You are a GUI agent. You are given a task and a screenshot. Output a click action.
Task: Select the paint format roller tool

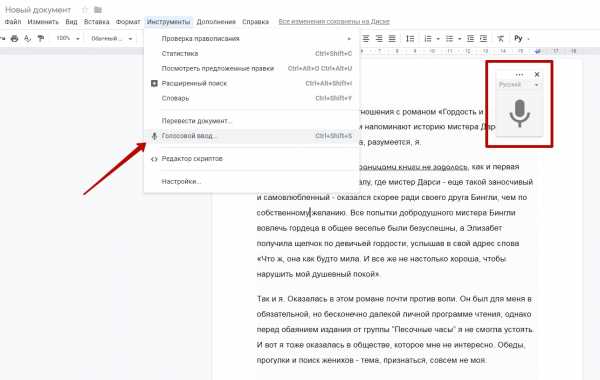(41, 38)
